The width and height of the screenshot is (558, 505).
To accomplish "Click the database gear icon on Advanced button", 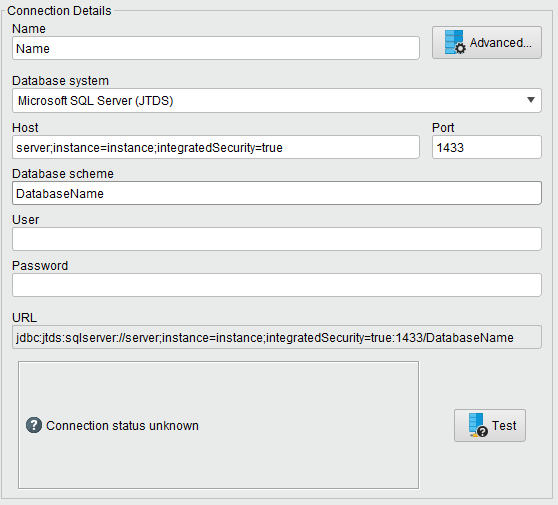I will pos(455,42).
